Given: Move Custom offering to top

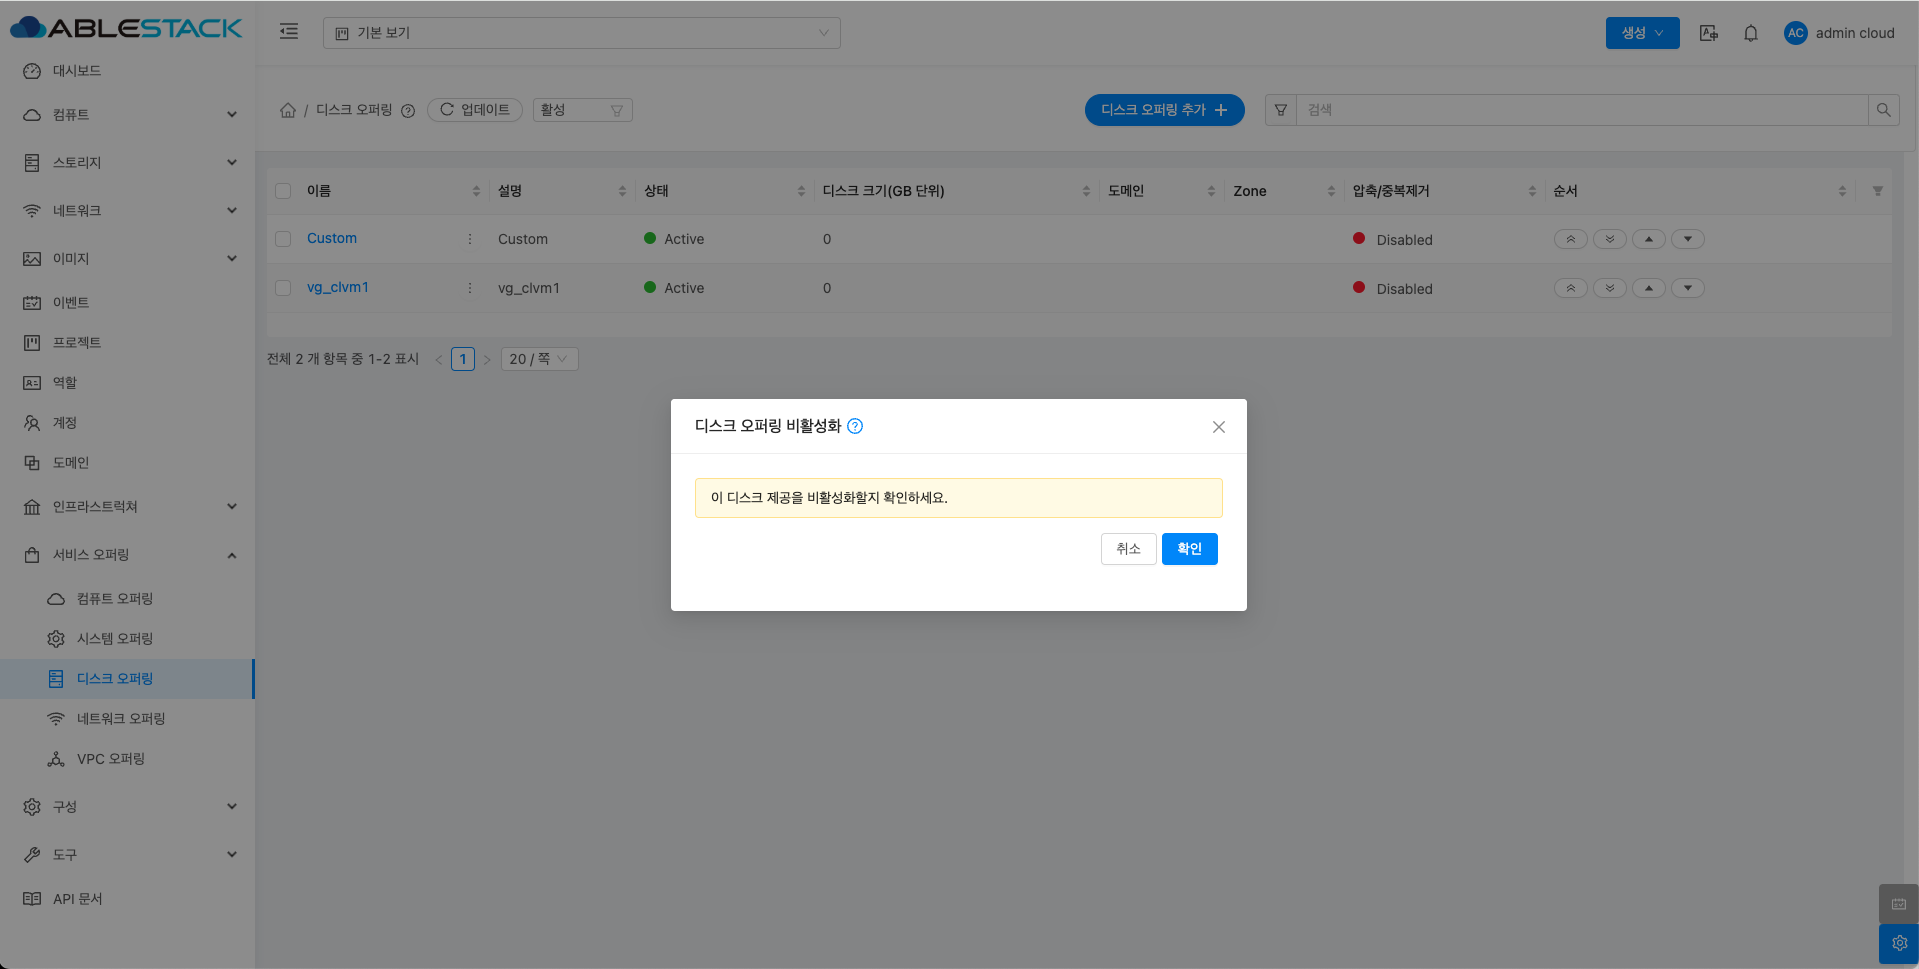Looking at the screenshot, I should pyautogui.click(x=1570, y=239).
